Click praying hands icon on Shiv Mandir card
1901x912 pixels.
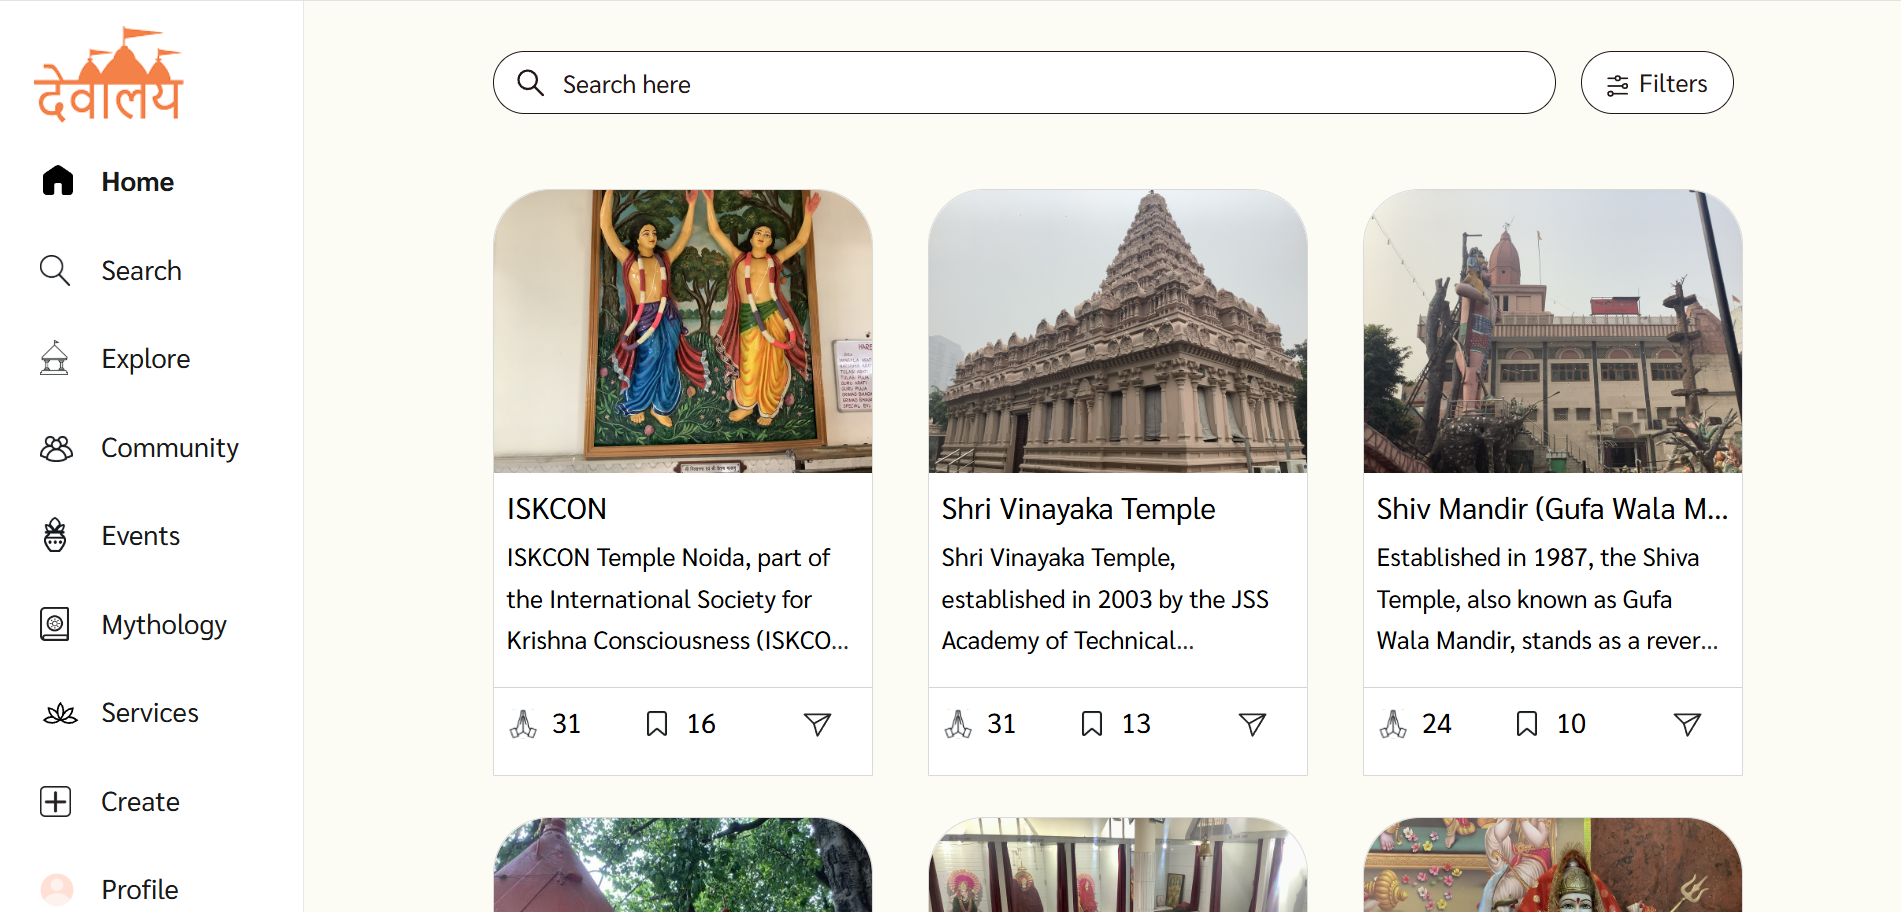pos(1393,724)
